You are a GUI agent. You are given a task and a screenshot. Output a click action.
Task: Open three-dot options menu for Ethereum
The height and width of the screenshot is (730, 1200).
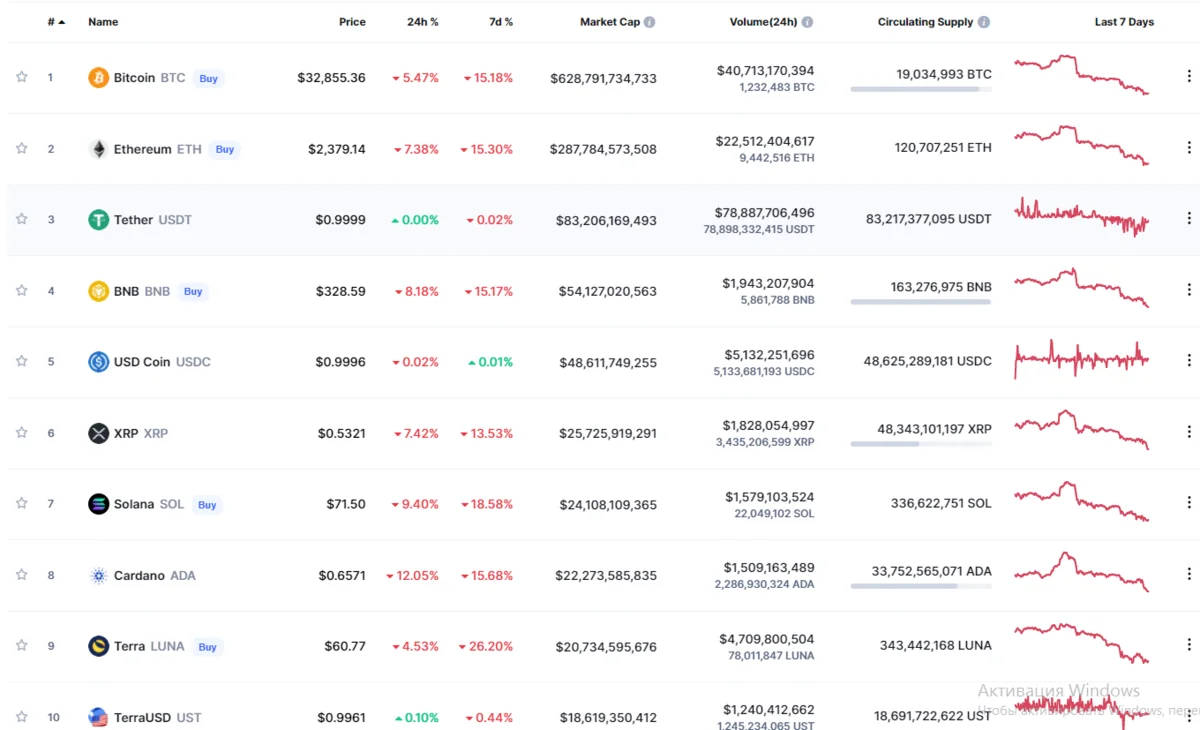(1189, 148)
